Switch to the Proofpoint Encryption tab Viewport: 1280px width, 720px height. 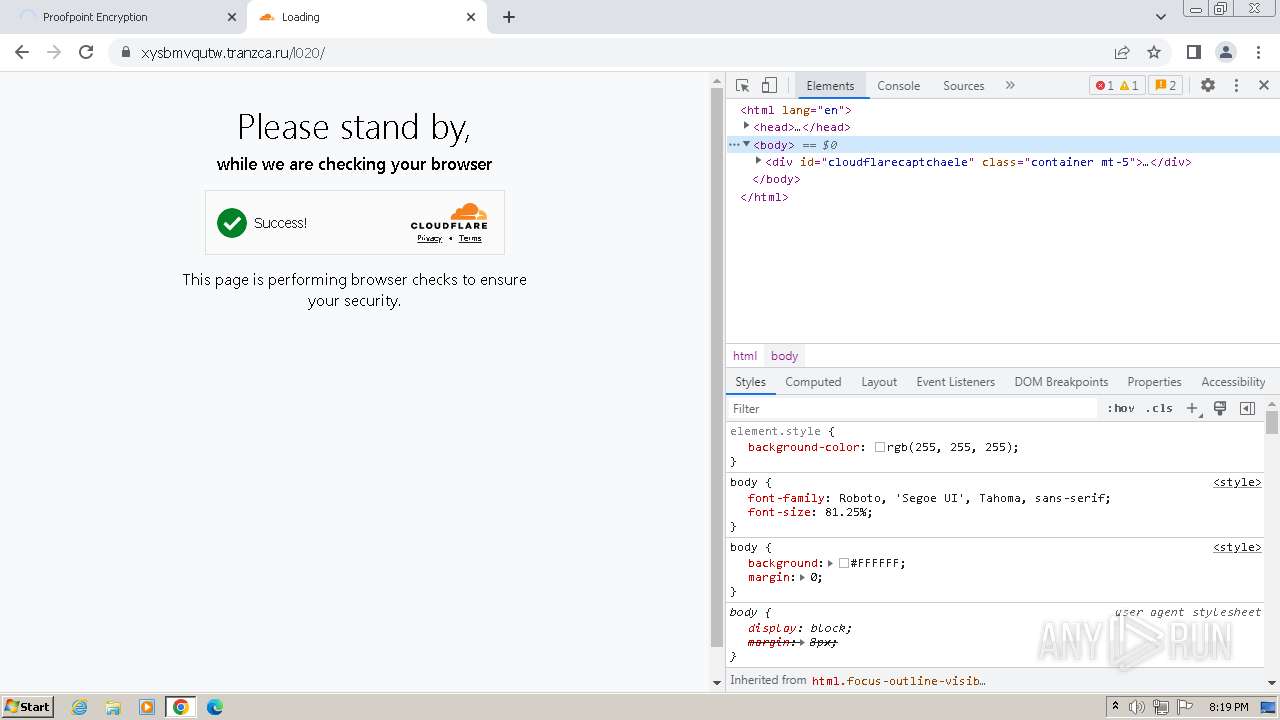pyautogui.click(x=125, y=17)
